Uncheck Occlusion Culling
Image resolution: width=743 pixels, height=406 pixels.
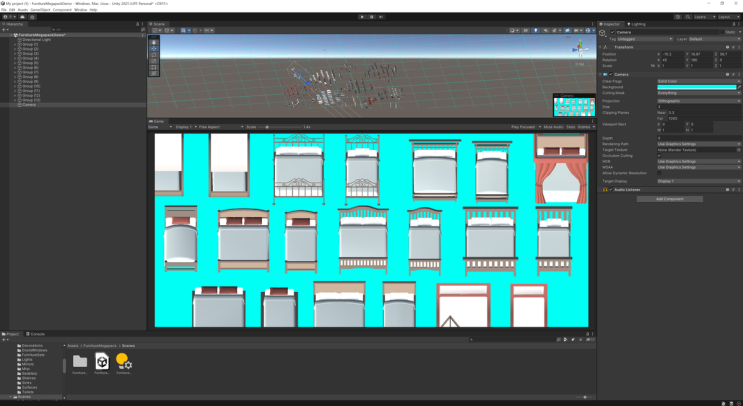click(x=659, y=155)
